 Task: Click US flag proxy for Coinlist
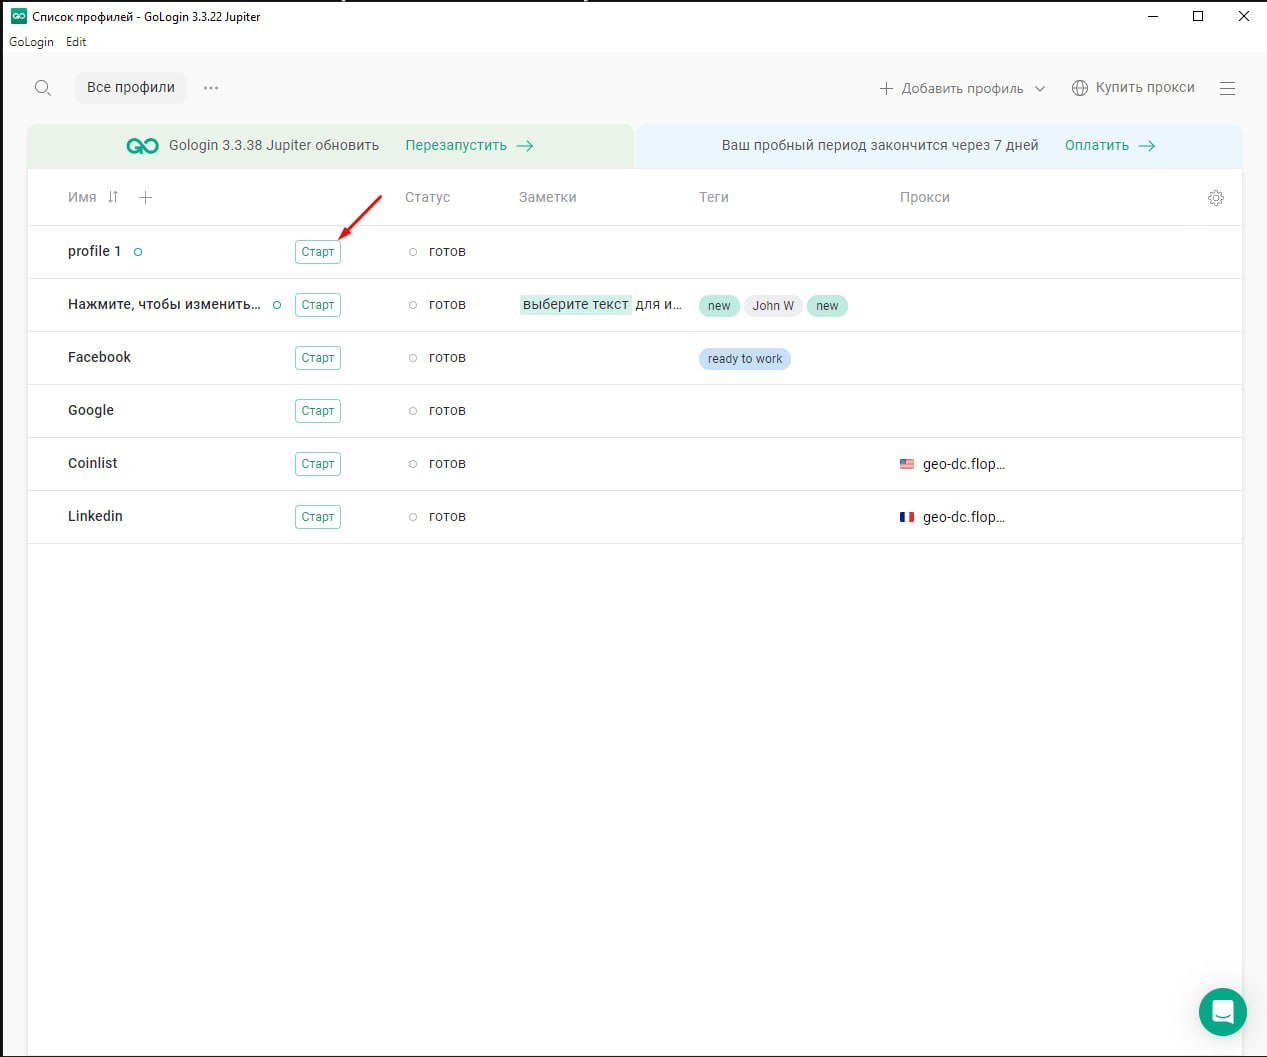pos(907,464)
